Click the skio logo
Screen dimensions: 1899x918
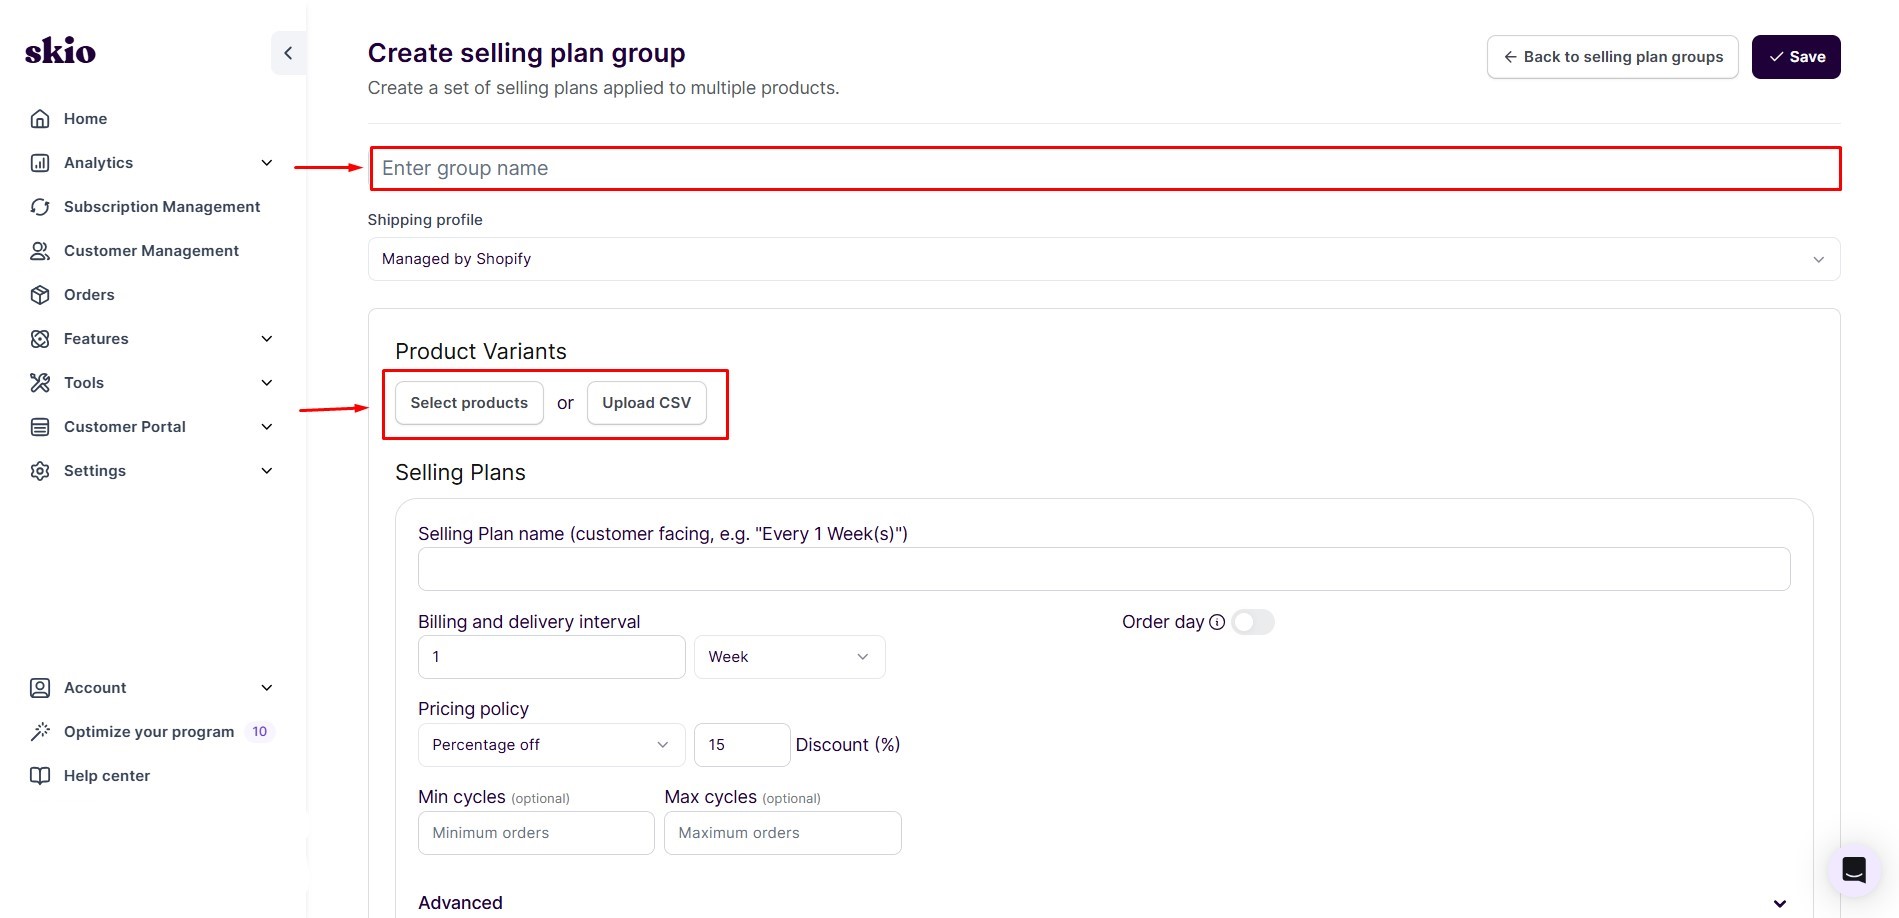59,51
